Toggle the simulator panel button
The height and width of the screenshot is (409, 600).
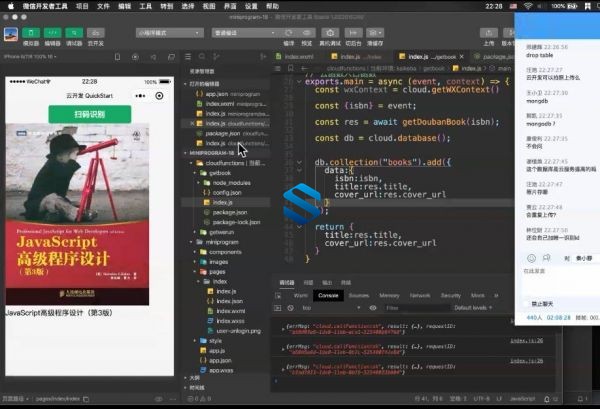pos(31,33)
